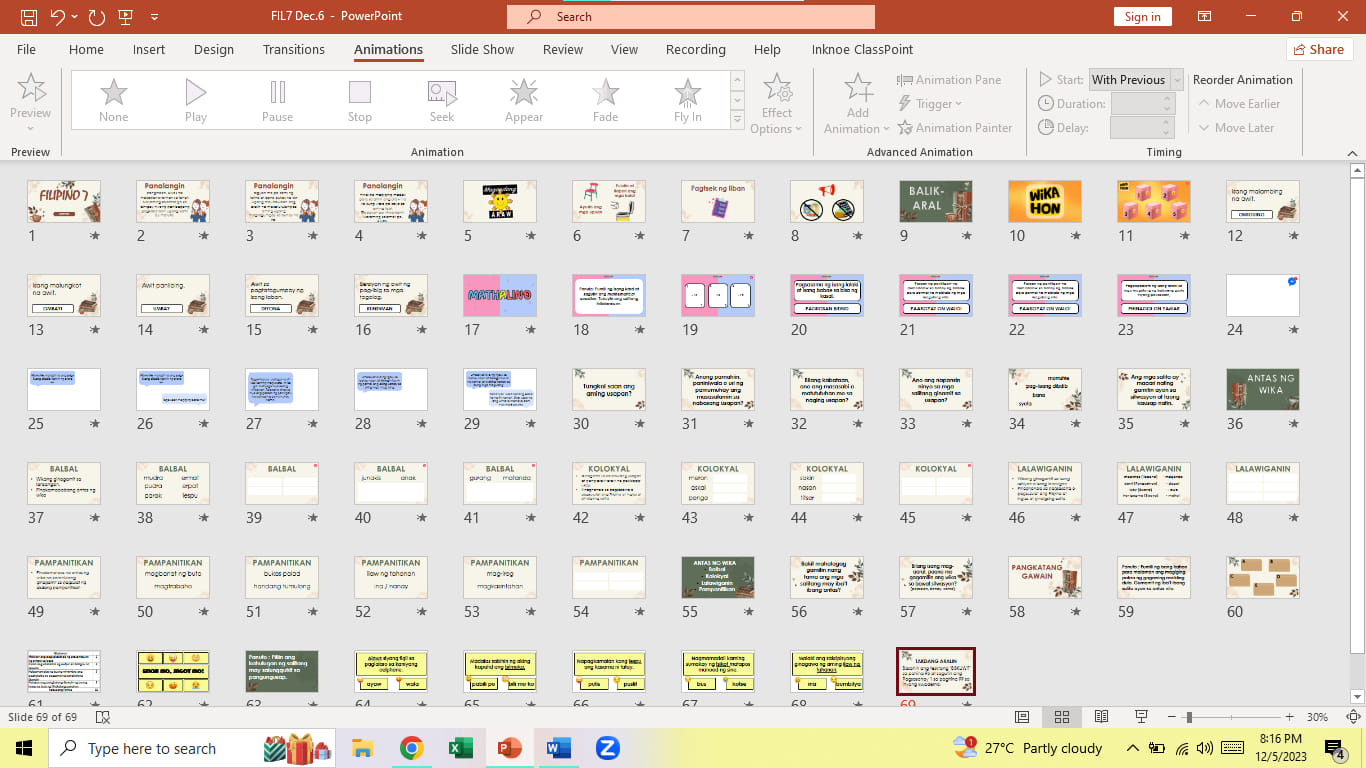1366x768 pixels.
Task: Click the zoom in plus button
Action: click(1290, 717)
